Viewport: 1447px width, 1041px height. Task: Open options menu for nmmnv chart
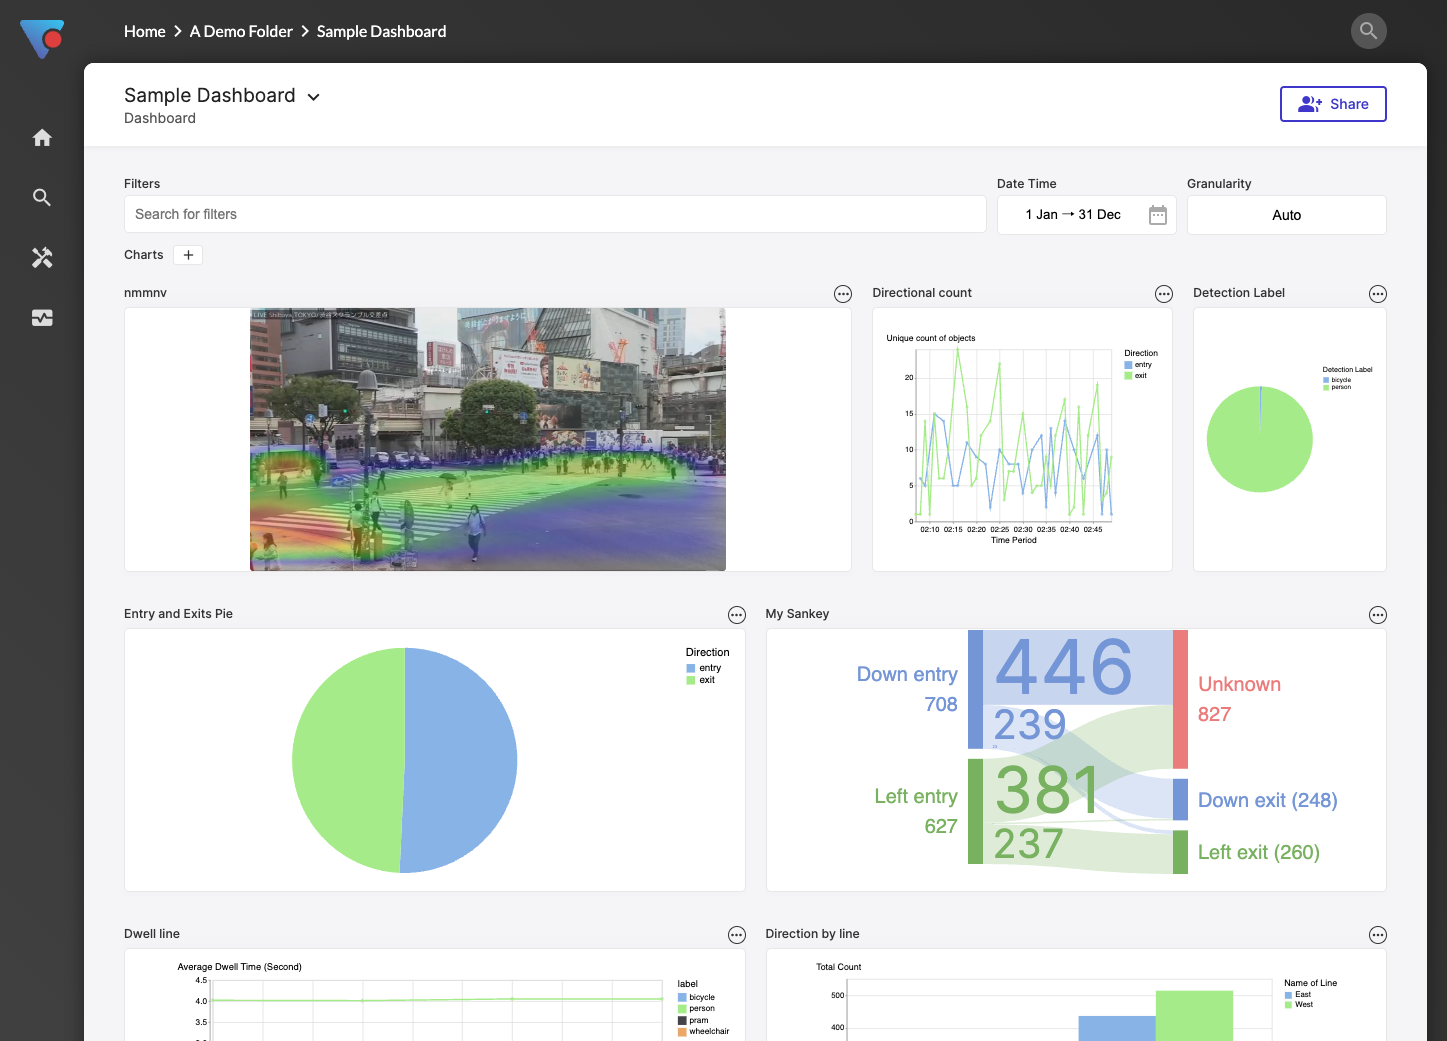pos(843,294)
